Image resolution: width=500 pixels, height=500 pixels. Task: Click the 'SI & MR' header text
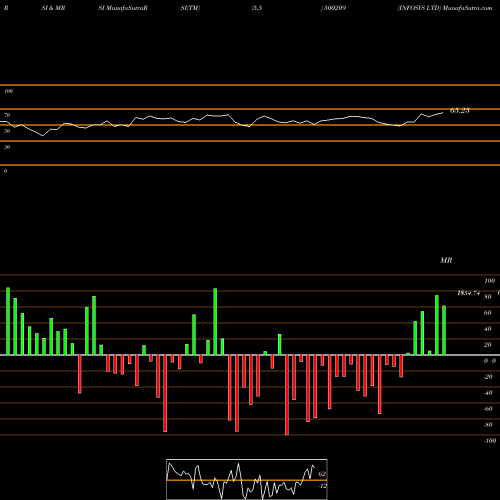pos(53,8)
